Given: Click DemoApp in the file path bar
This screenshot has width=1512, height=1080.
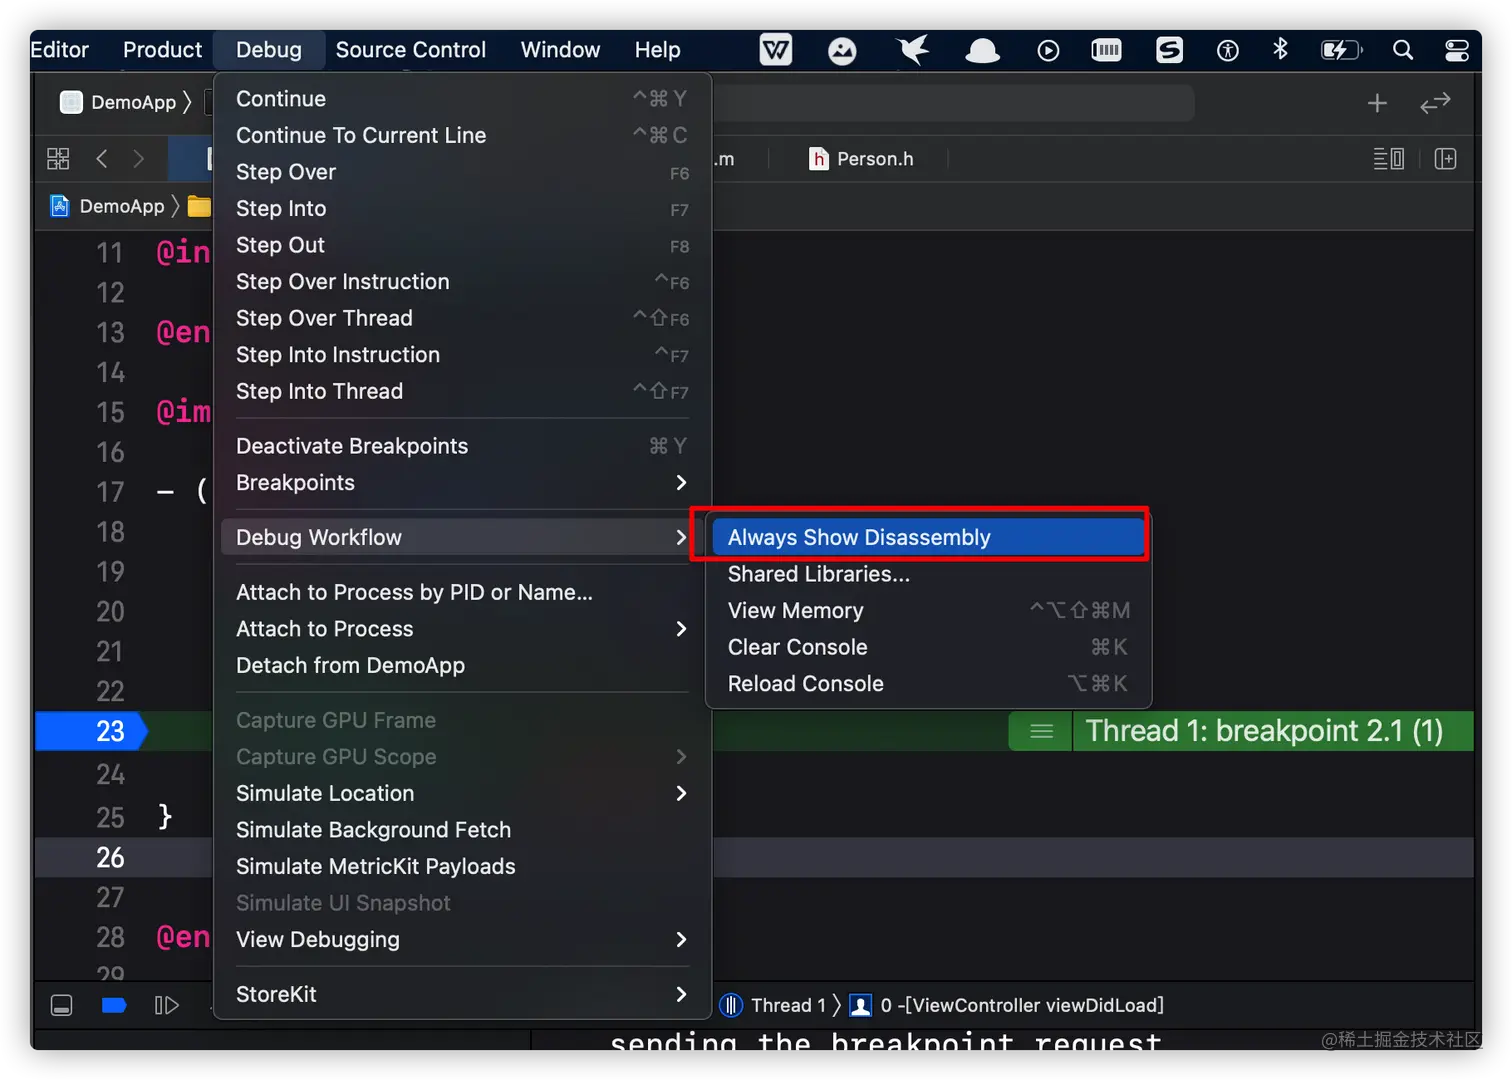Looking at the screenshot, I should (x=108, y=206).
